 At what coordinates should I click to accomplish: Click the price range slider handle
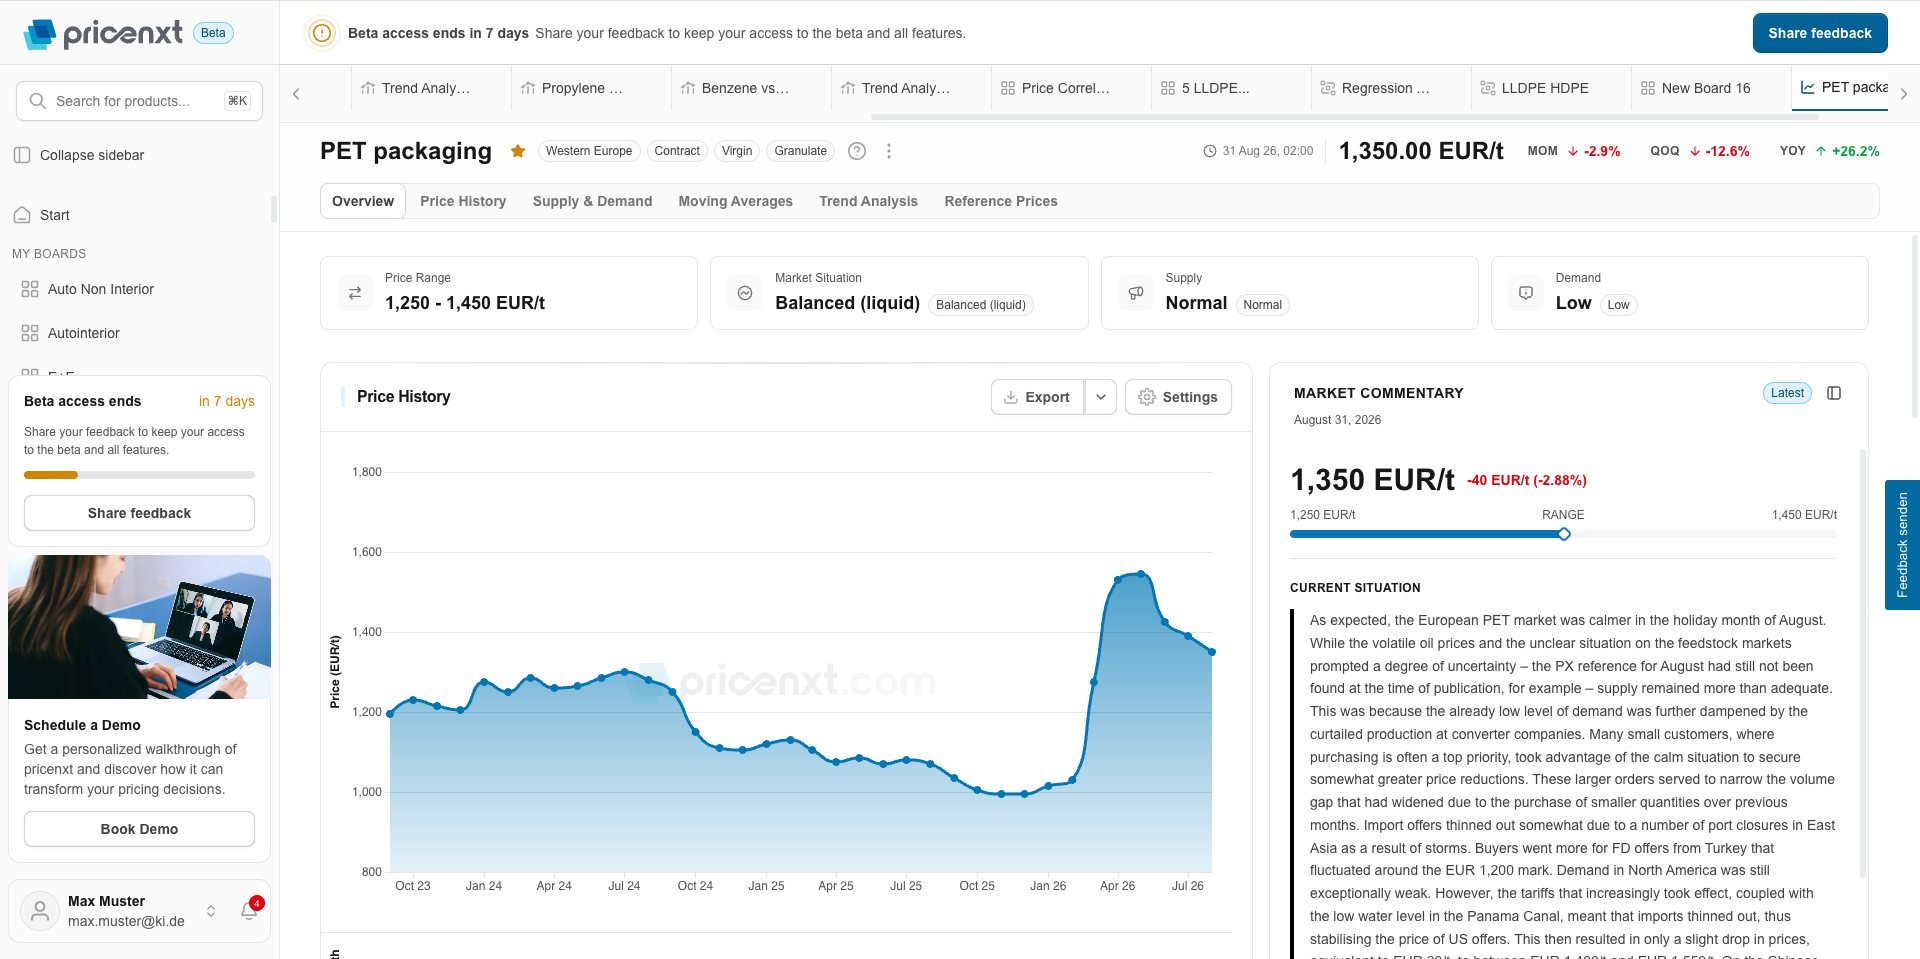click(x=1564, y=534)
